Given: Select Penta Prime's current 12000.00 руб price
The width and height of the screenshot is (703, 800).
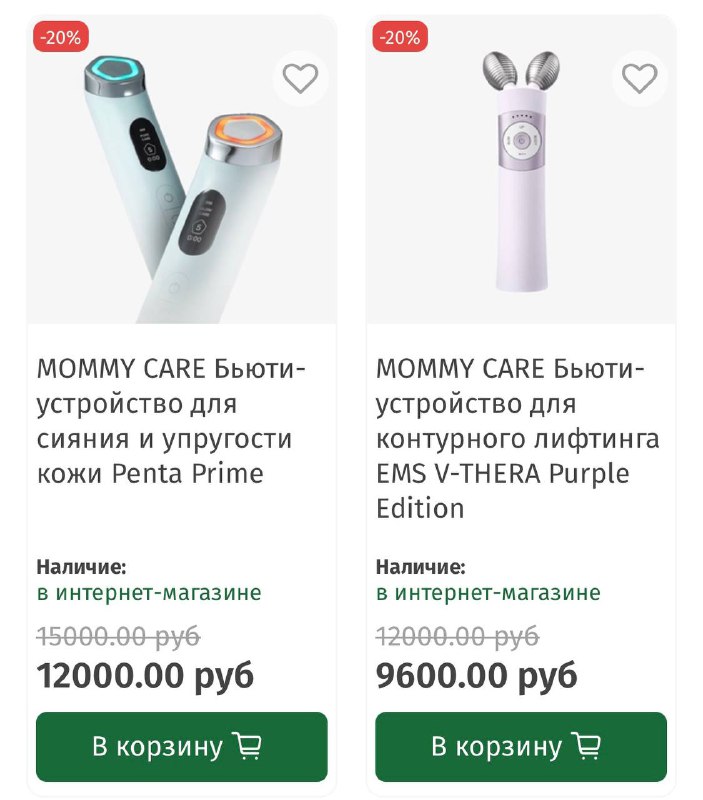Looking at the screenshot, I should (x=146, y=675).
